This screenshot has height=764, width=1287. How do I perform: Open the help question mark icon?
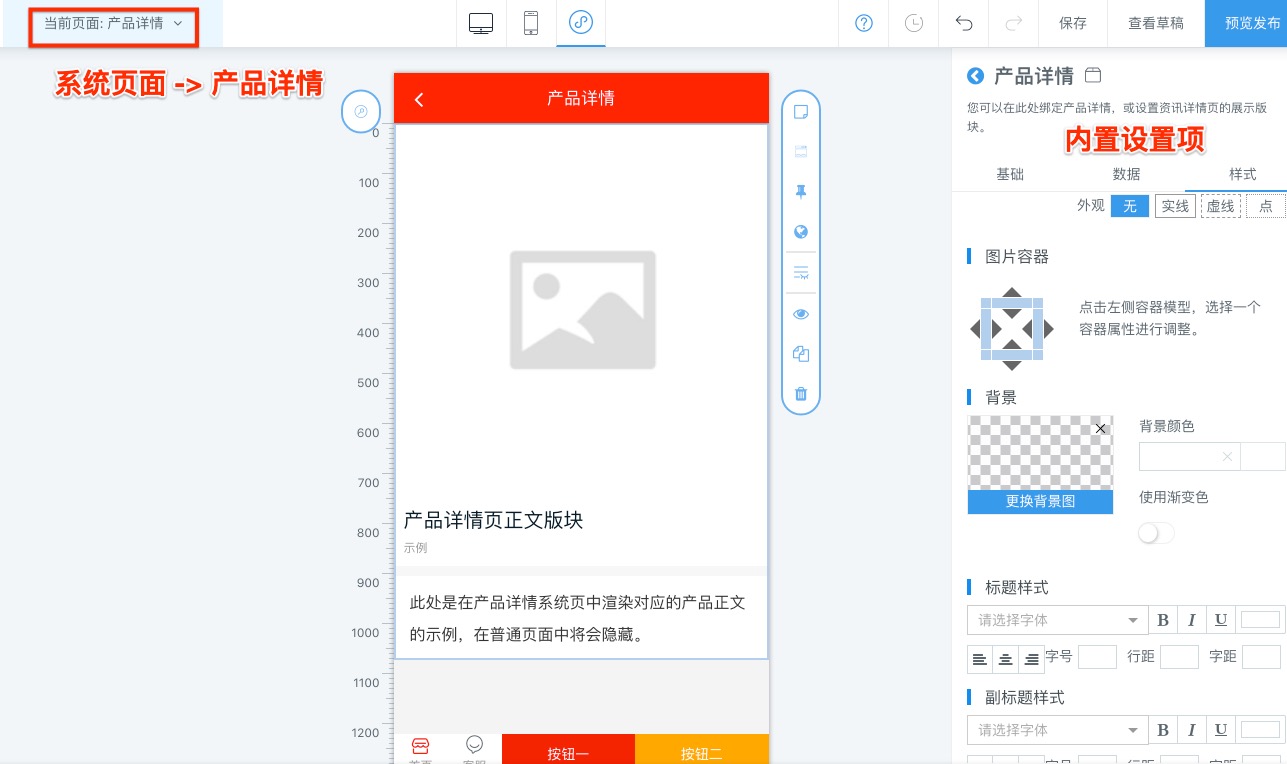click(x=864, y=23)
